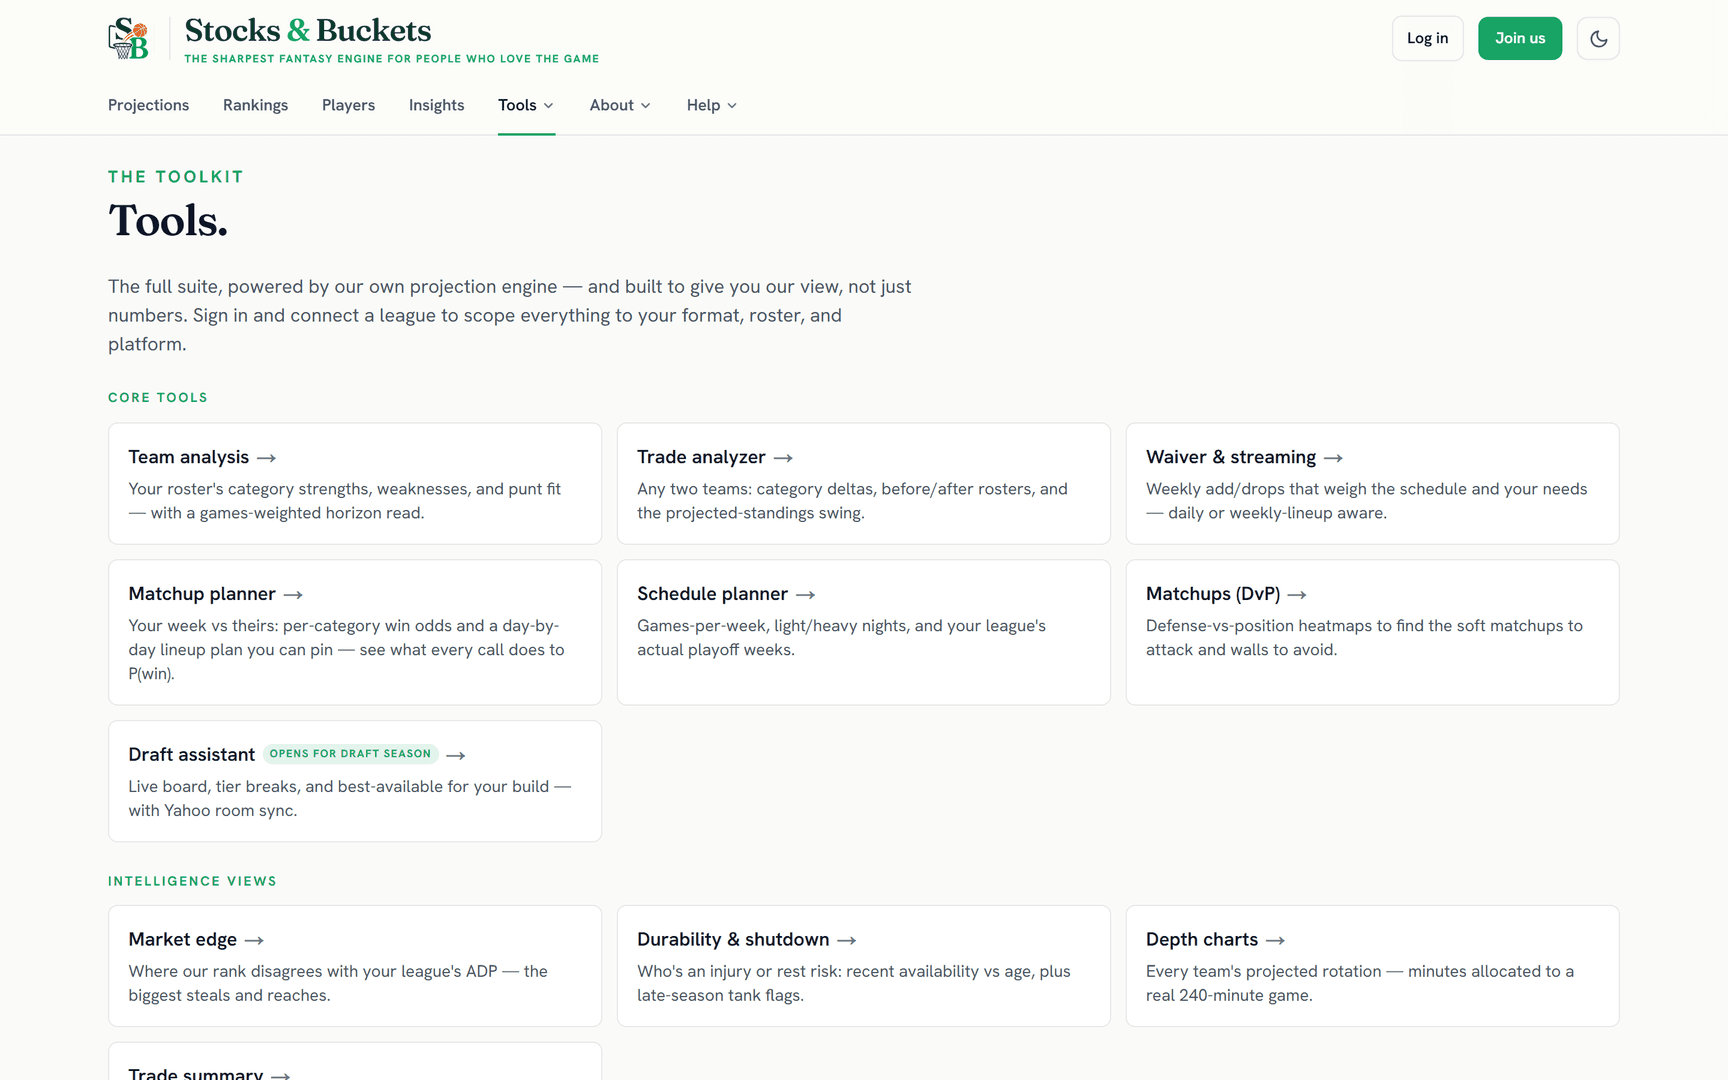Click the Log in button

pyautogui.click(x=1427, y=39)
